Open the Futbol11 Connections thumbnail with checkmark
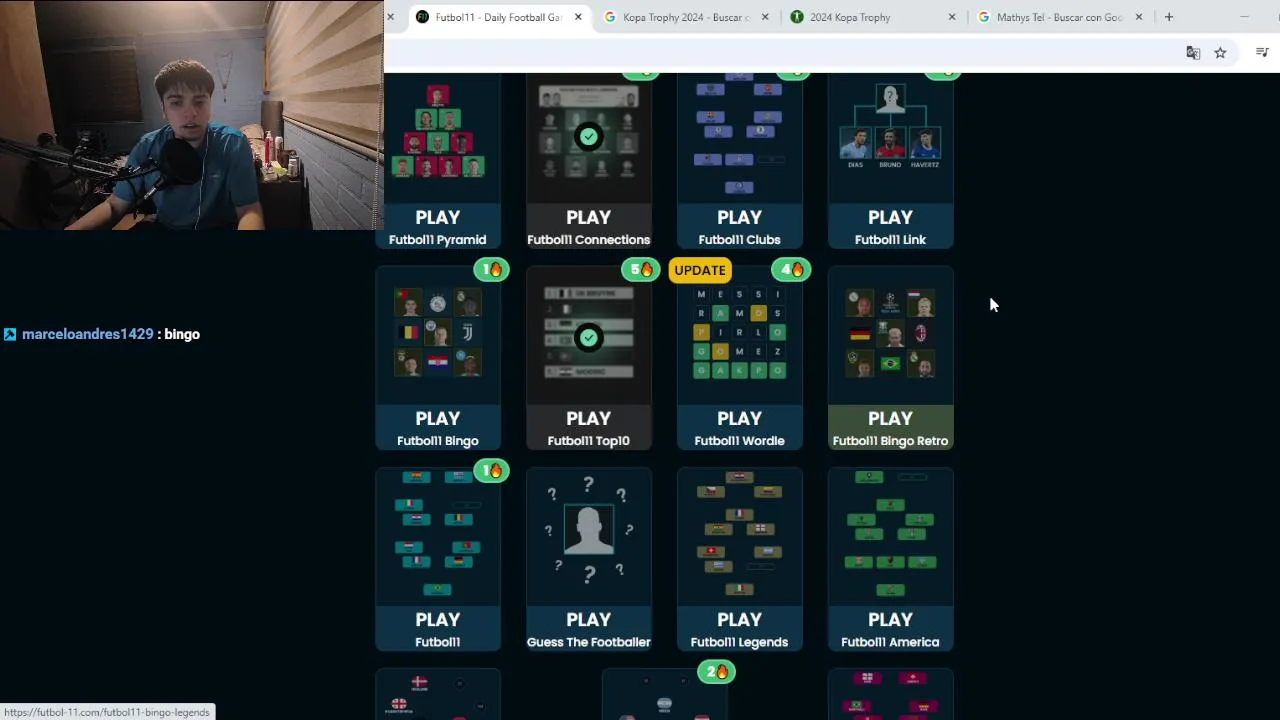 (588, 138)
